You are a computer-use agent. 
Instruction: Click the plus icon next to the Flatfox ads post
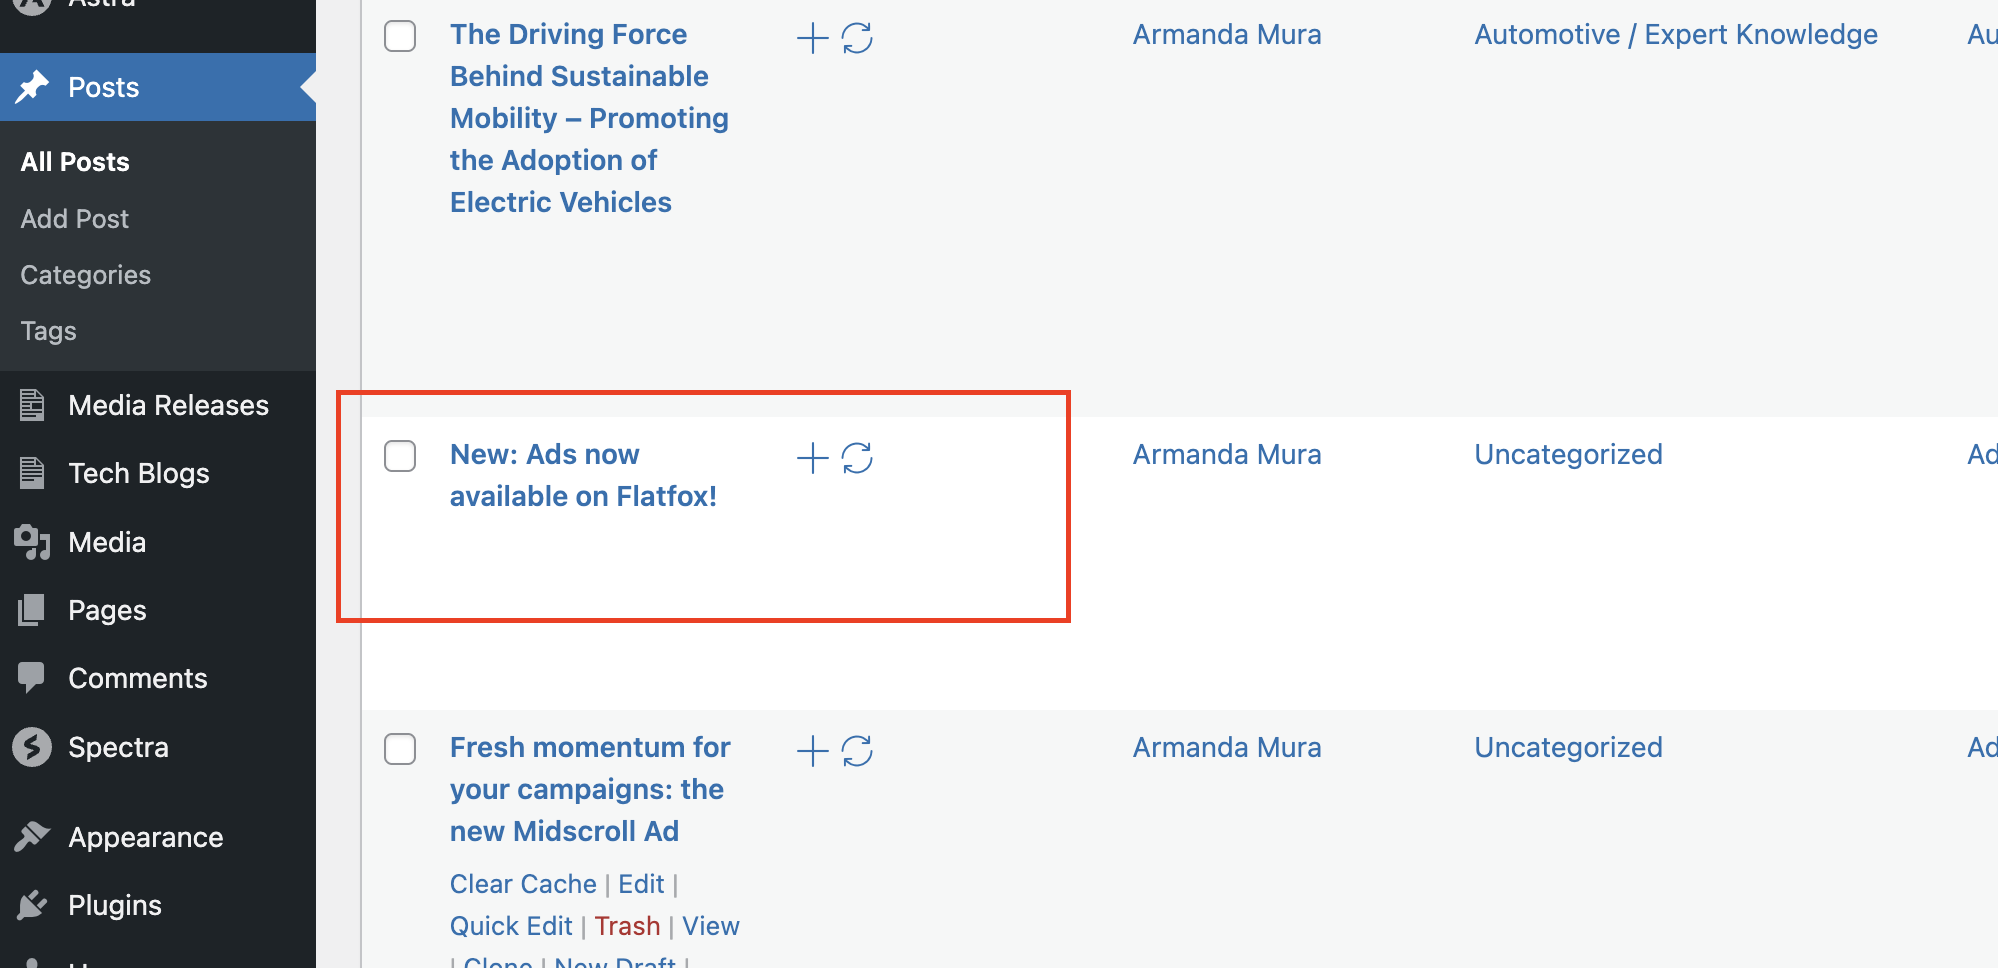(x=812, y=458)
